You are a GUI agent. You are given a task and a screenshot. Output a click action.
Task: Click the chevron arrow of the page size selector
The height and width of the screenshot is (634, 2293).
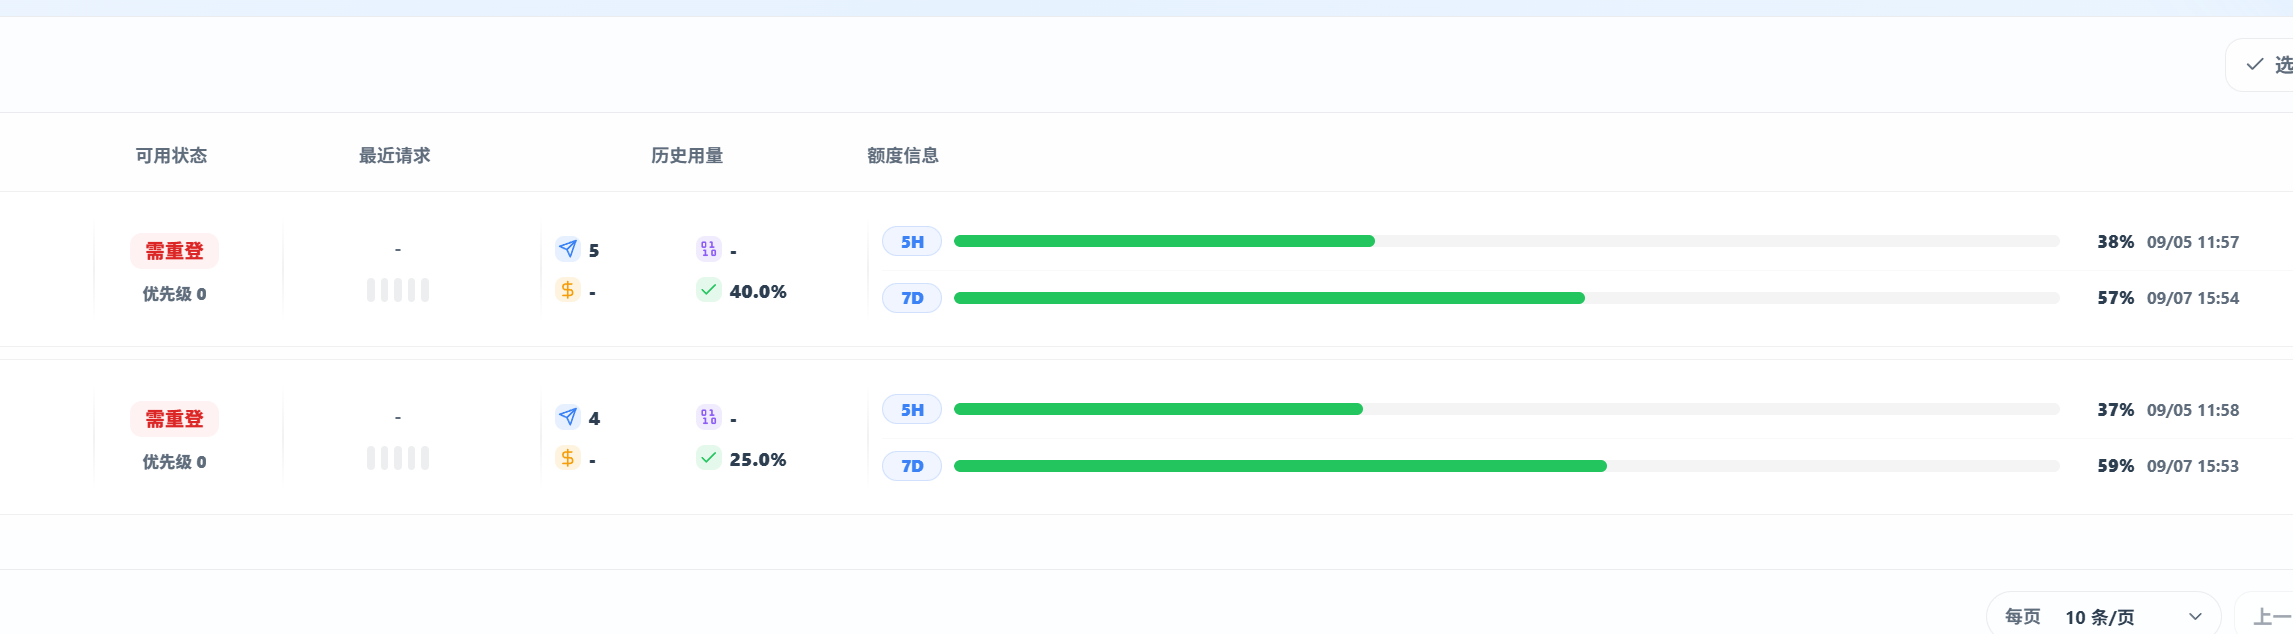point(2195,617)
